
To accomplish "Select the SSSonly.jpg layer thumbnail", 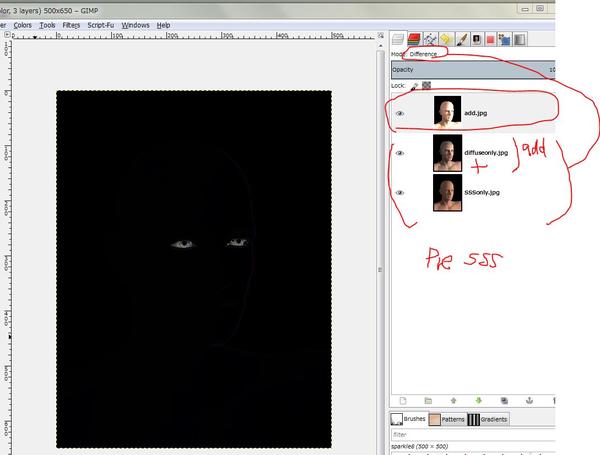I will [x=447, y=192].
